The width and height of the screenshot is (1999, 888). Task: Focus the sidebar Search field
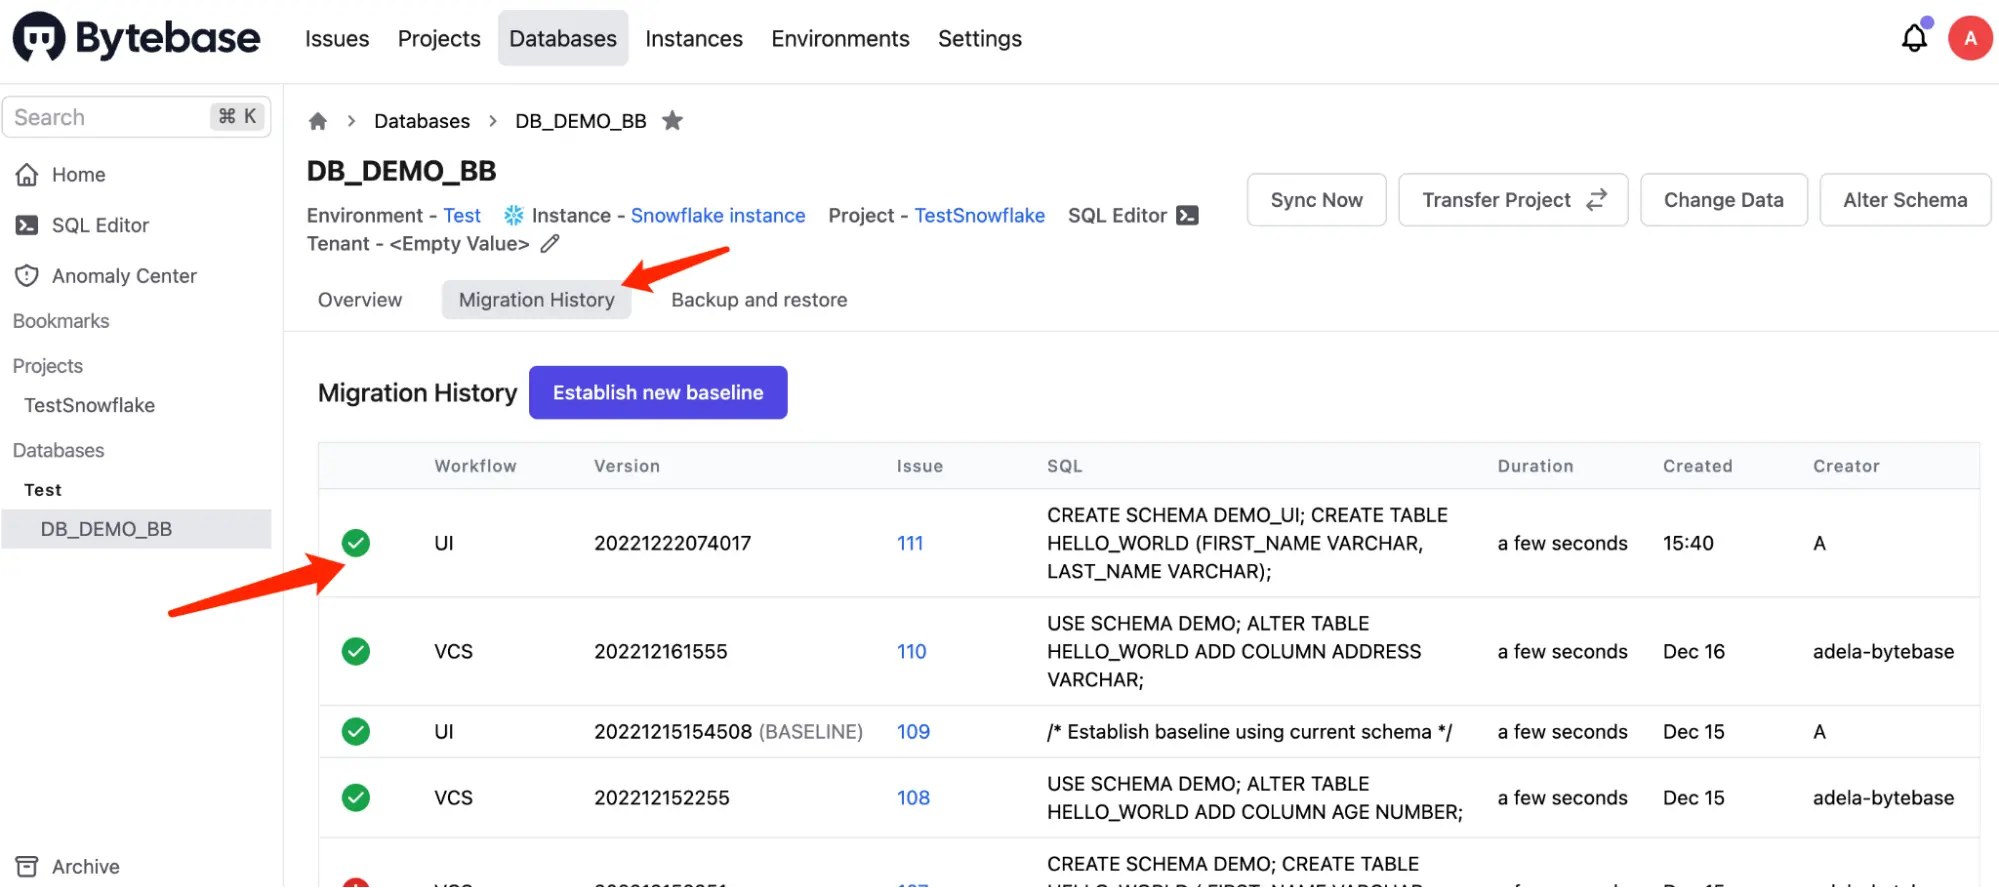click(137, 117)
